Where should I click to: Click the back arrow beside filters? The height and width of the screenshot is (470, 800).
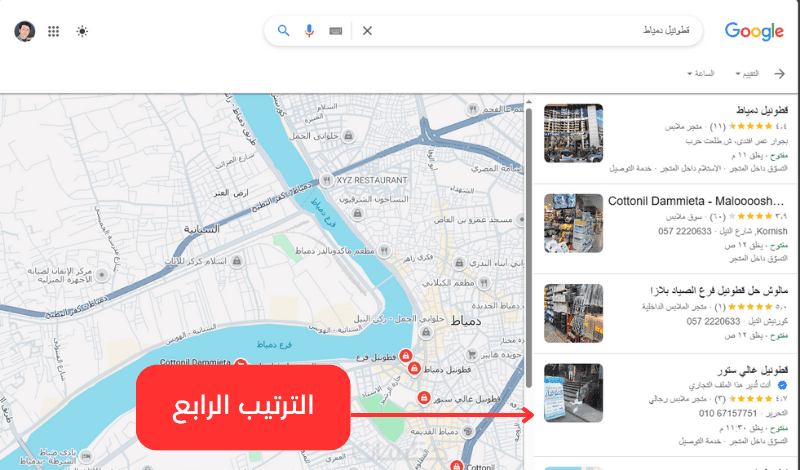click(x=780, y=73)
